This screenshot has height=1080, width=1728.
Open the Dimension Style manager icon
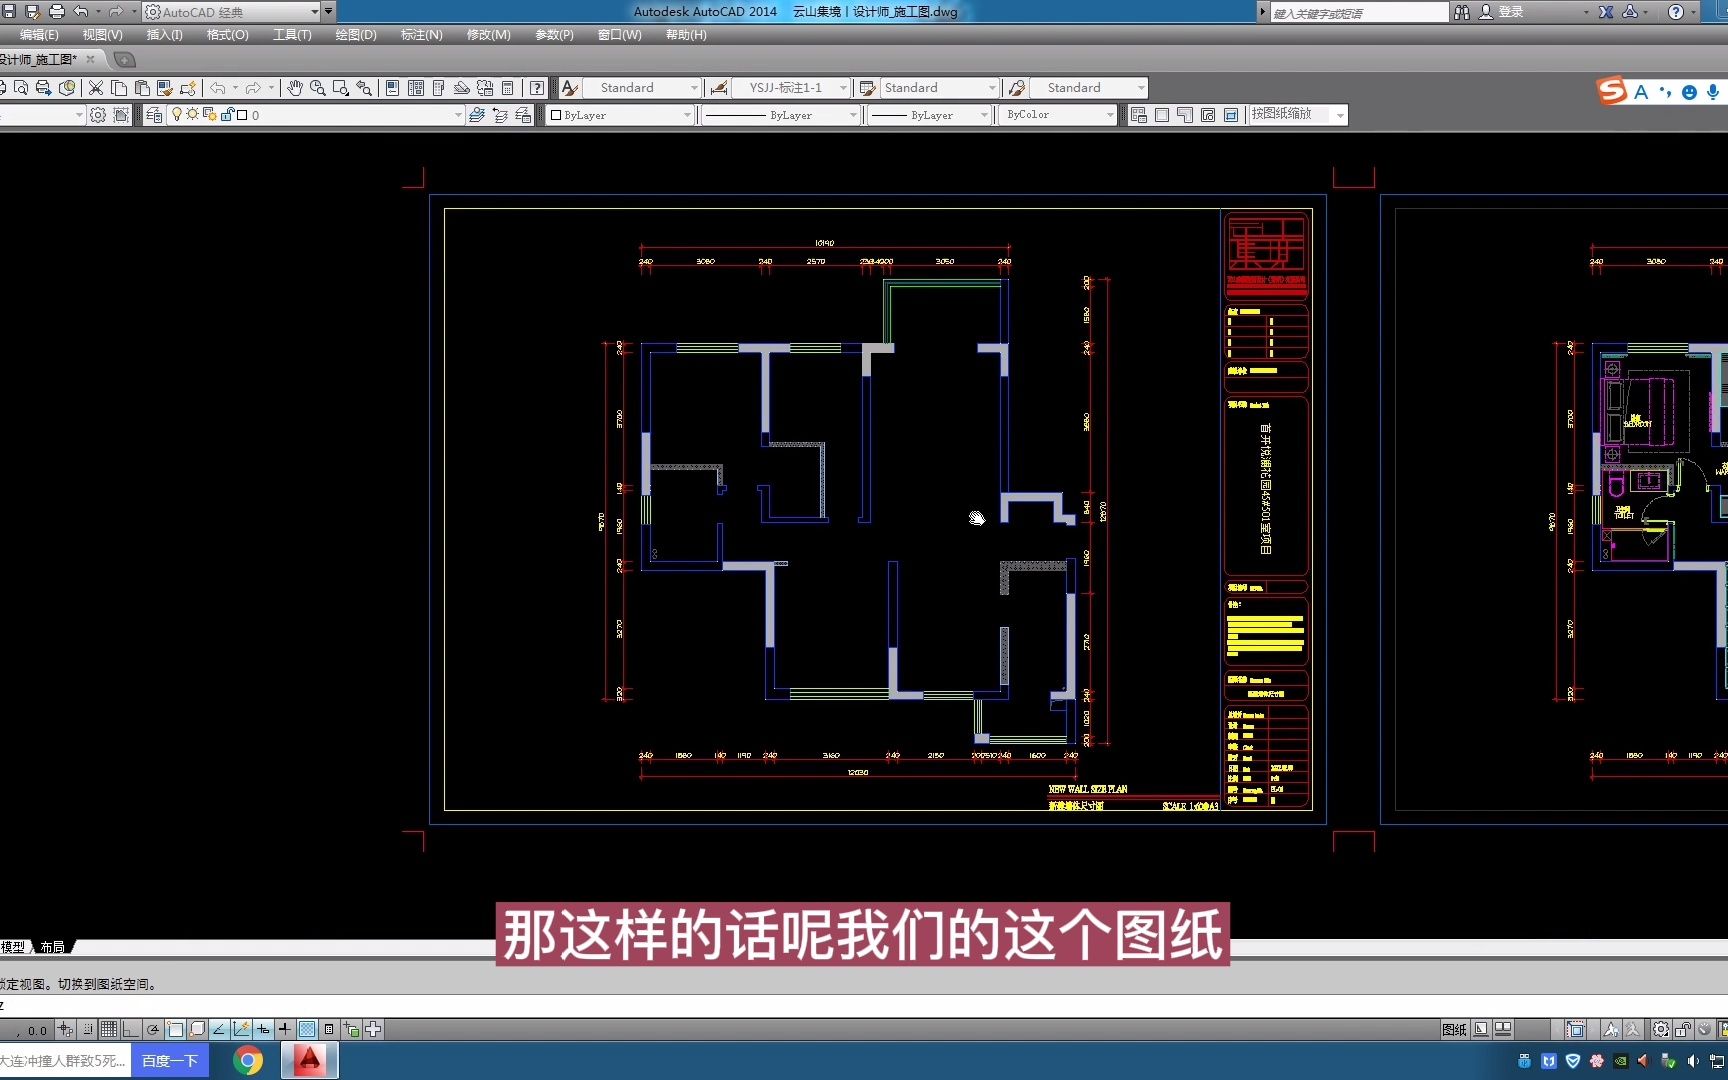[718, 88]
